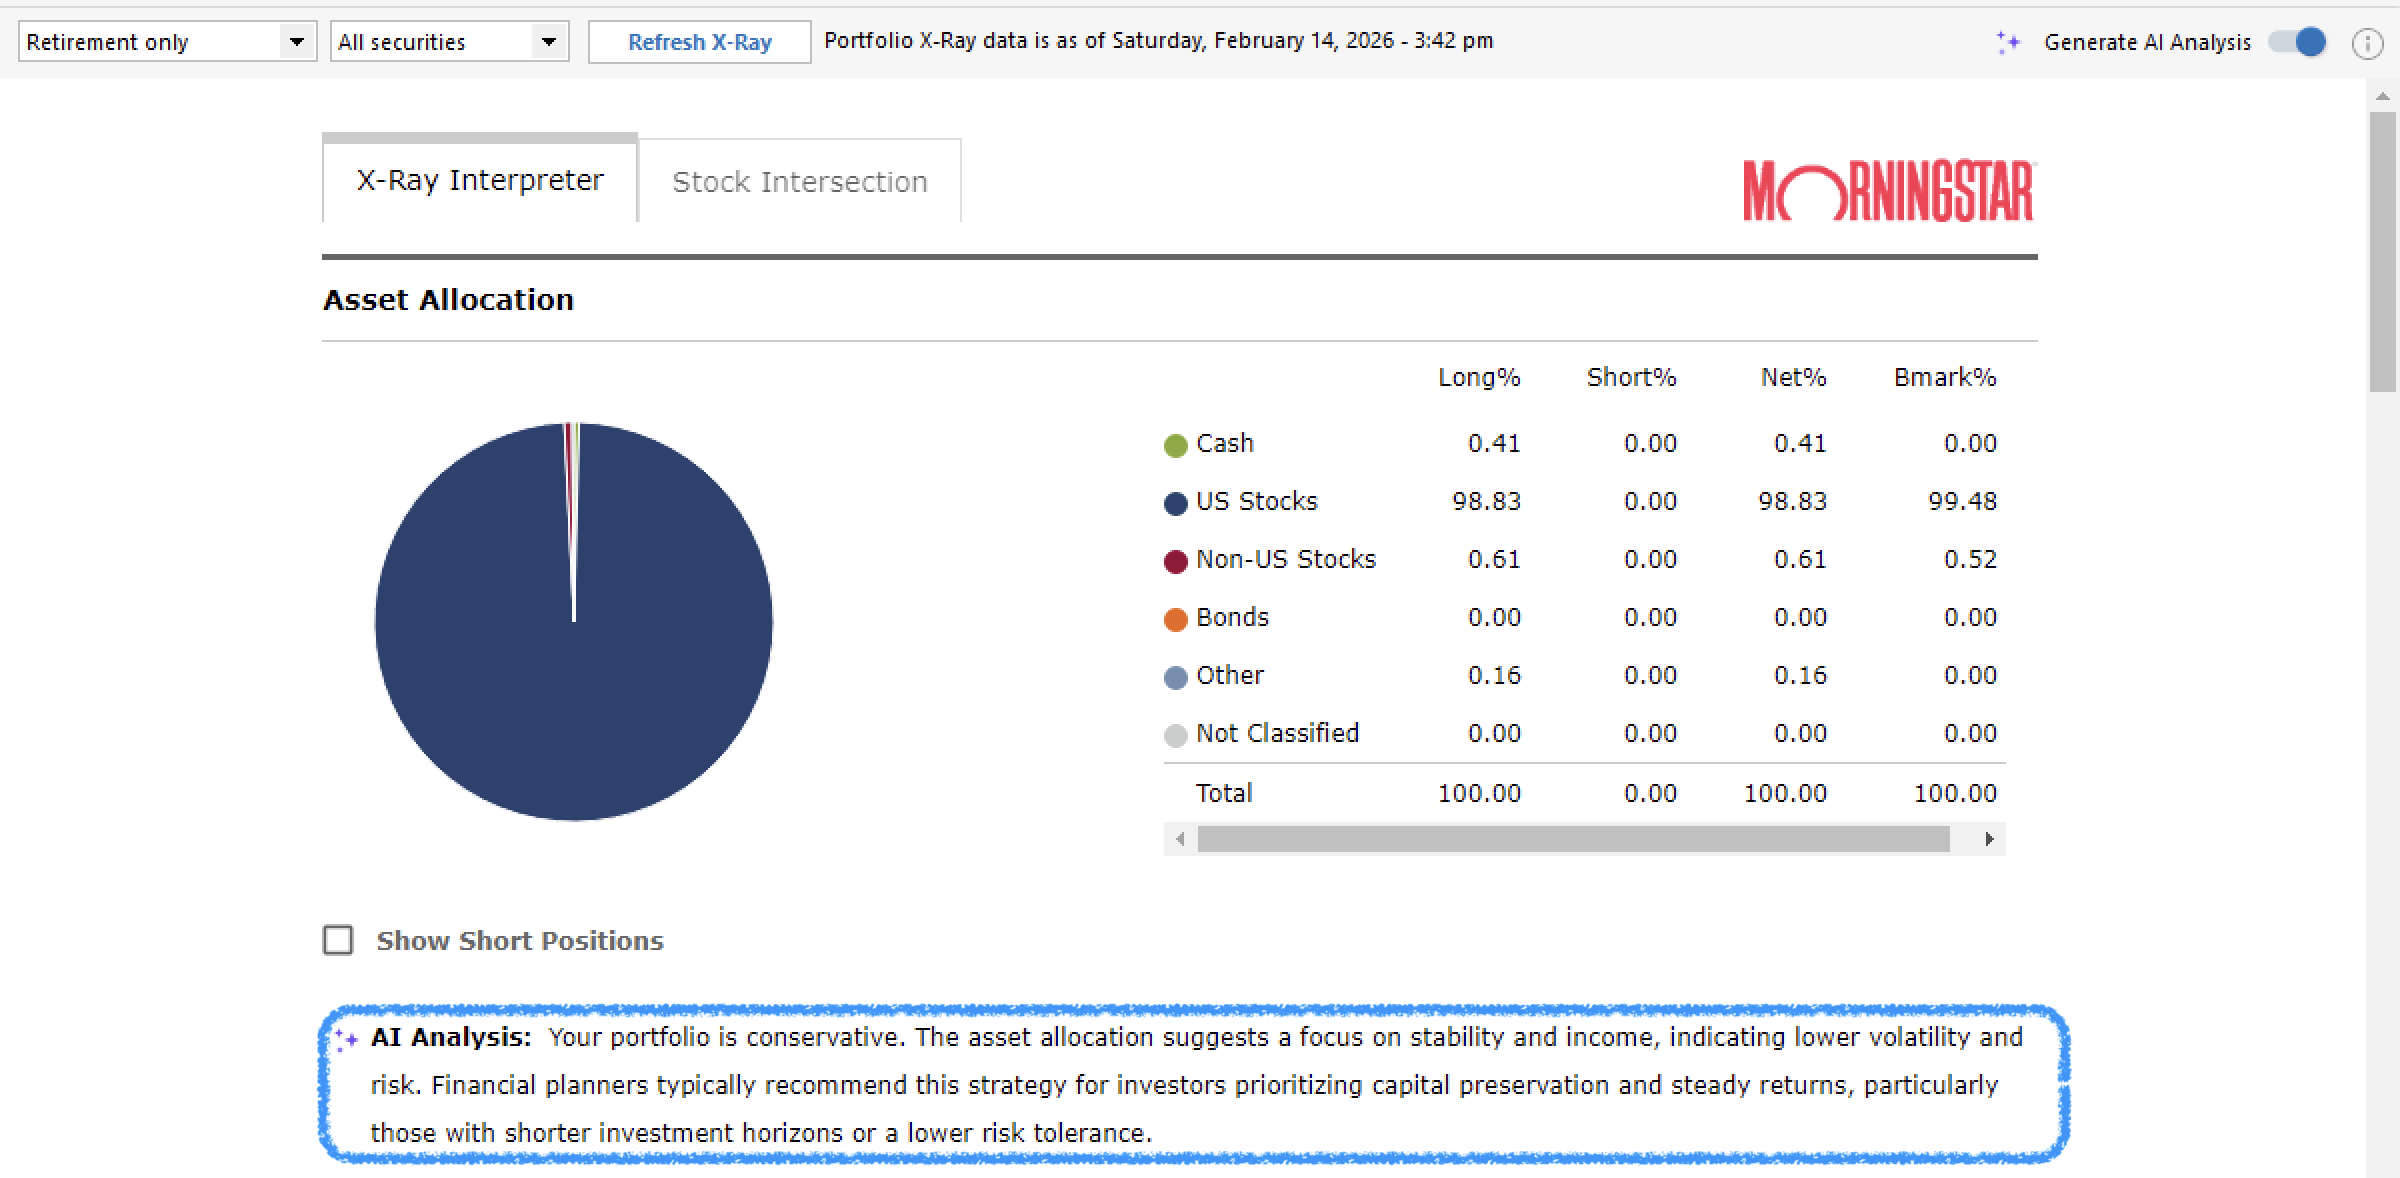Screen dimensions: 2400x1178
Task: Toggle the Generate AI Analysis switch
Action: coord(2297,42)
